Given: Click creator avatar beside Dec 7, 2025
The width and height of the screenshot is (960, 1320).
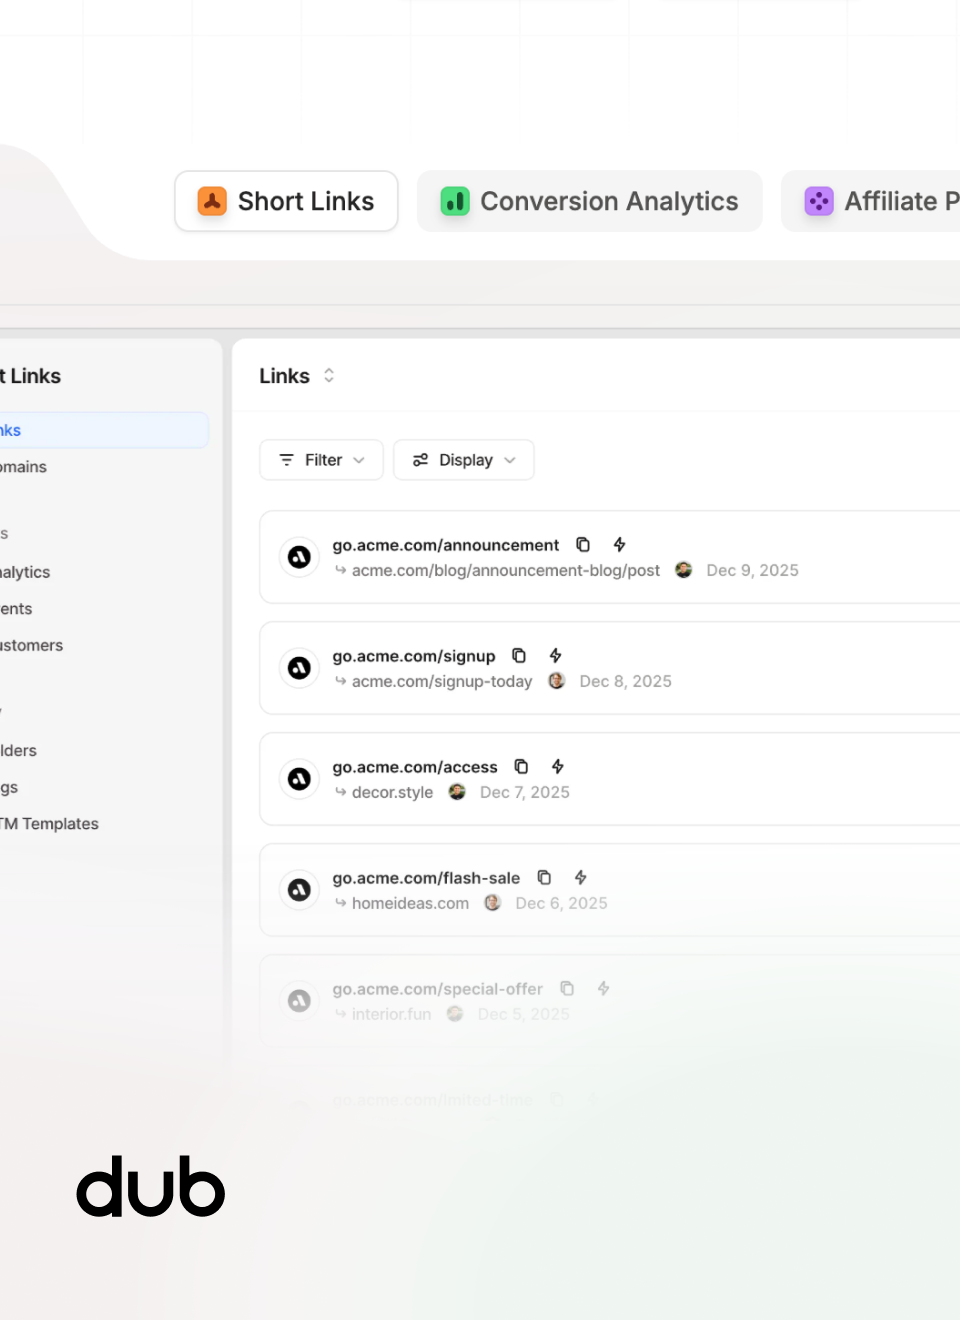Looking at the screenshot, I should (x=457, y=792).
